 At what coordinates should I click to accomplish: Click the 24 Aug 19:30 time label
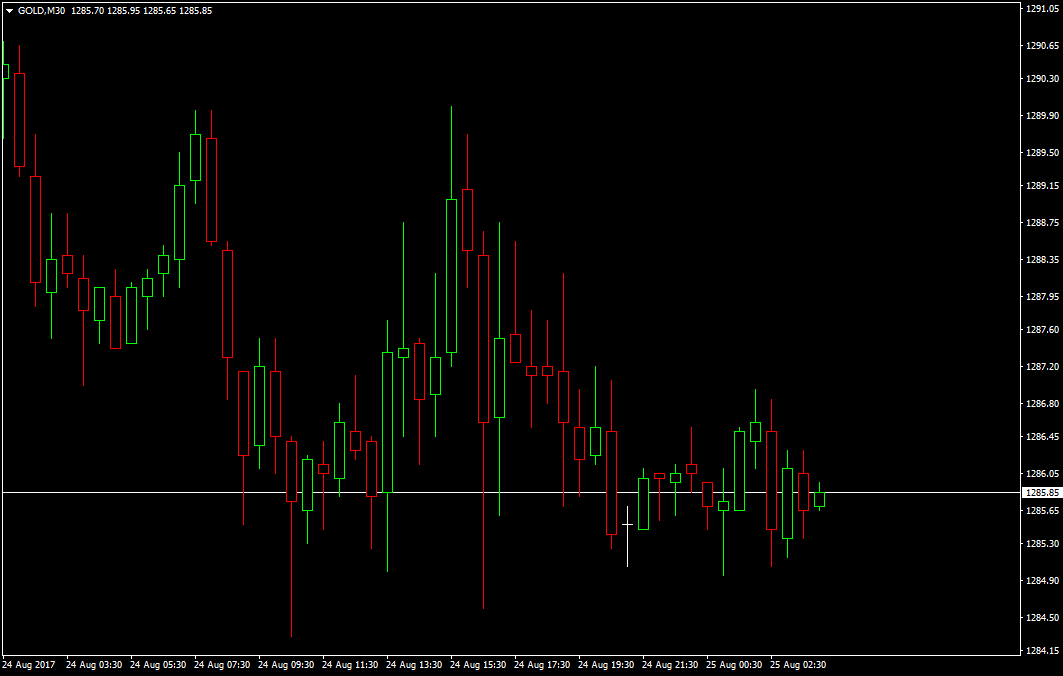click(x=606, y=664)
